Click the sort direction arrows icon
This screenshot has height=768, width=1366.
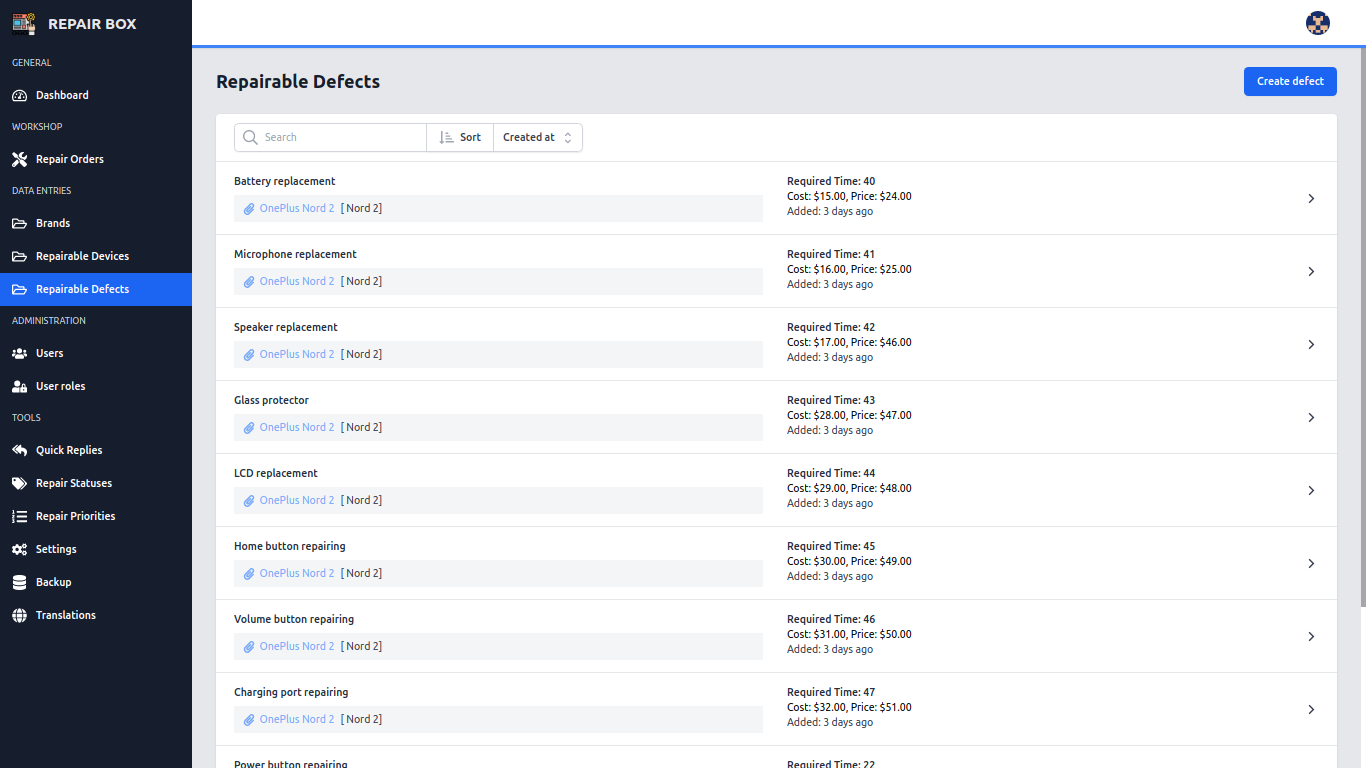click(x=447, y=137)
